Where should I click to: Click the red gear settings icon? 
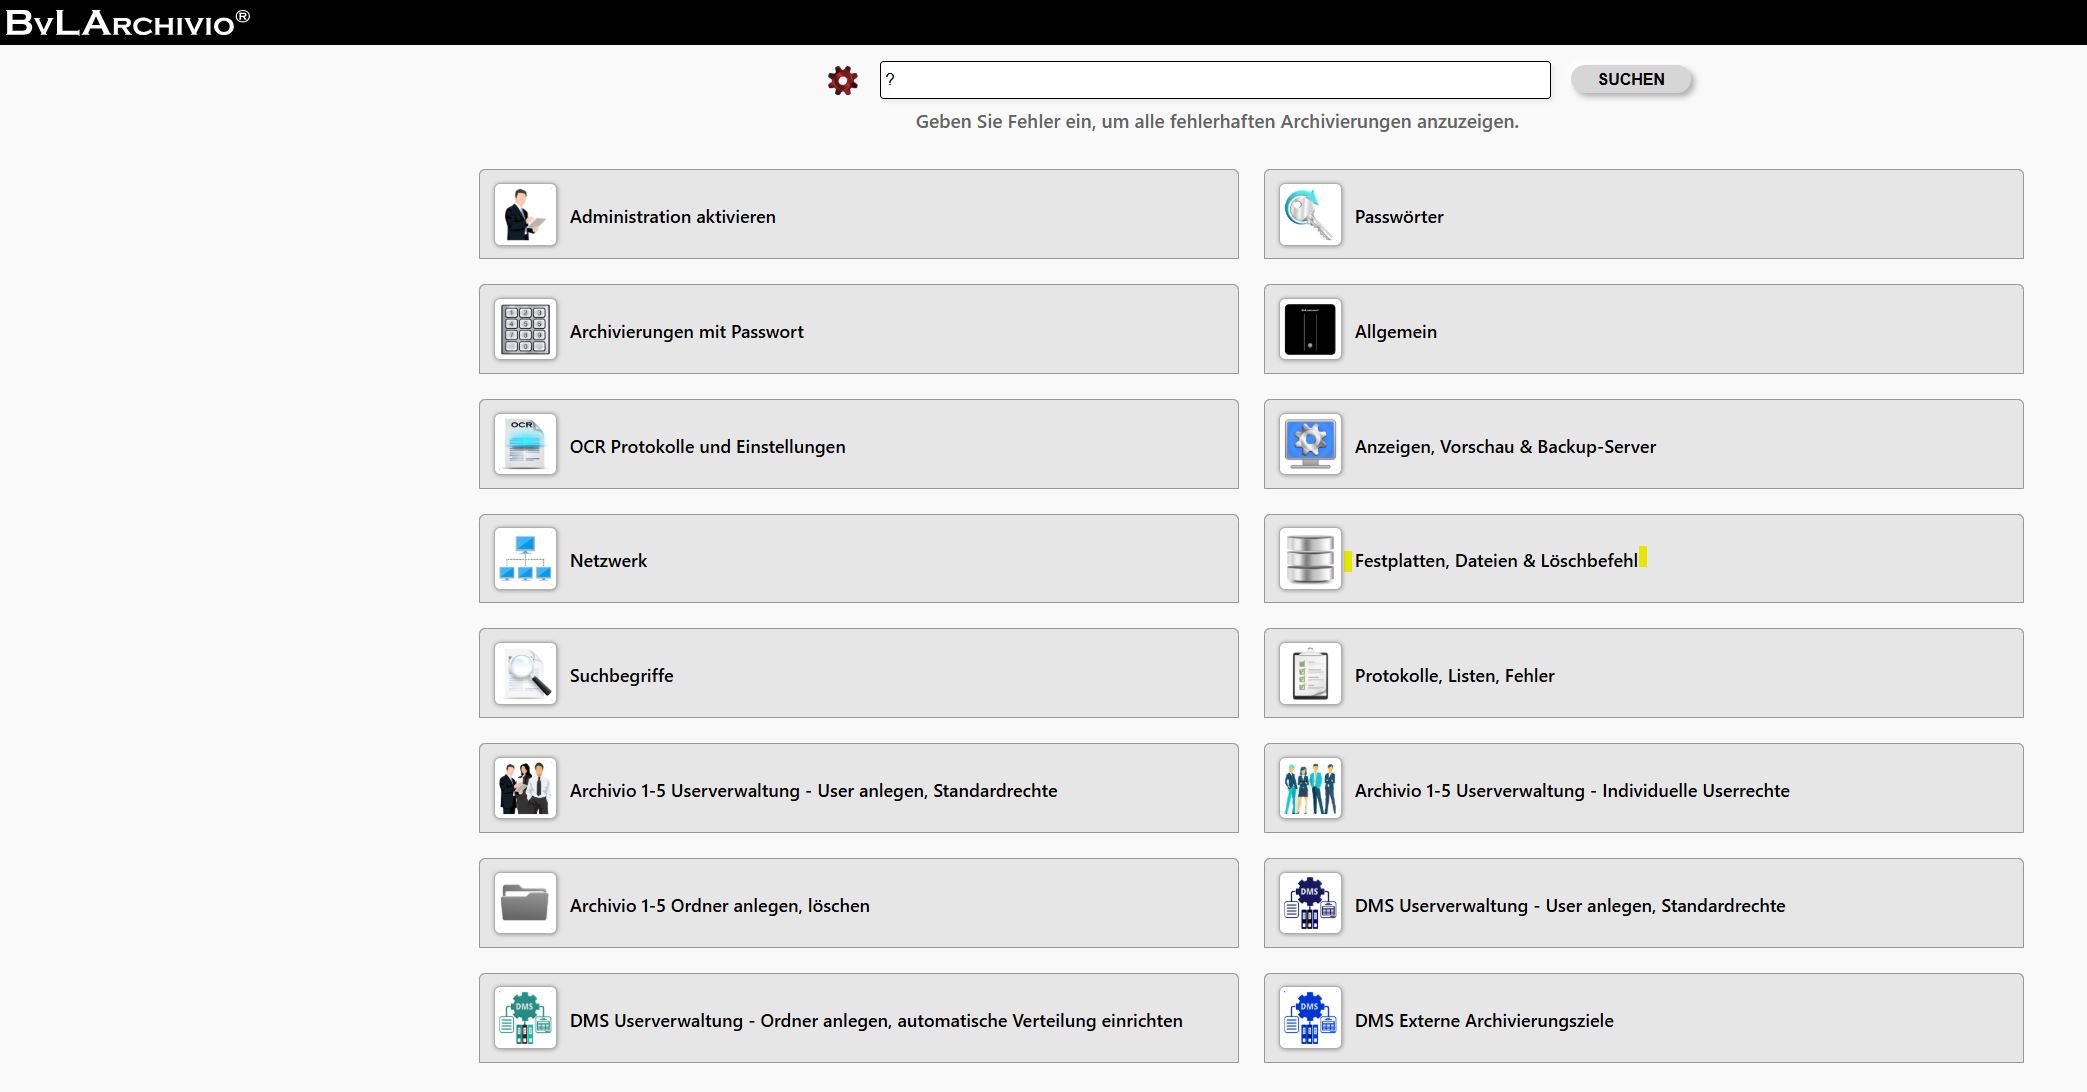(843, 81)
